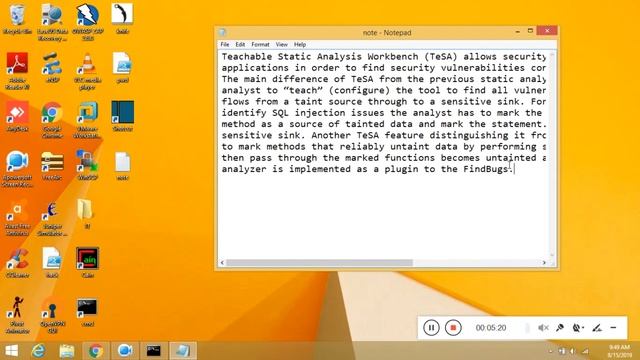Click the Notepad icon in title bar

pyautogui.click(x=222, y=32)
